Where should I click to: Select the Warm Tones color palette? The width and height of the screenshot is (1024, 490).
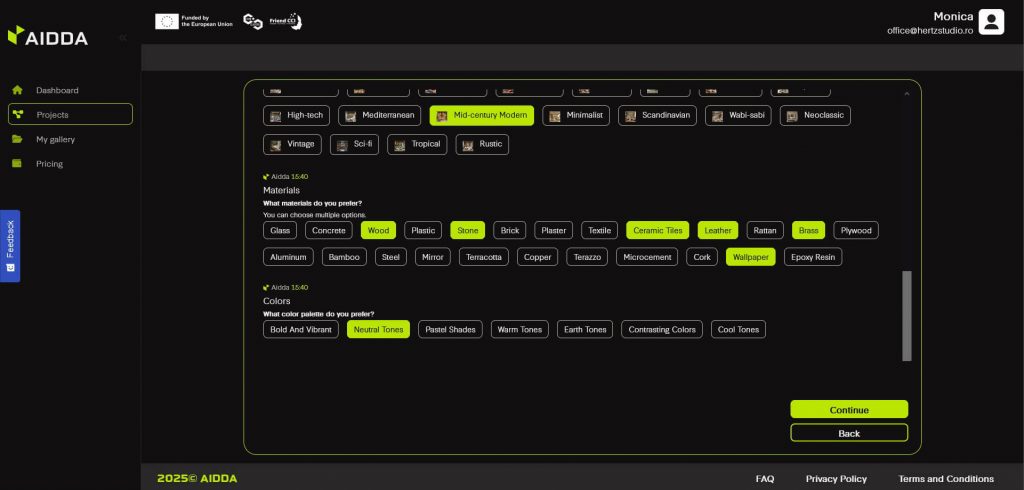[x=519, y=329]
